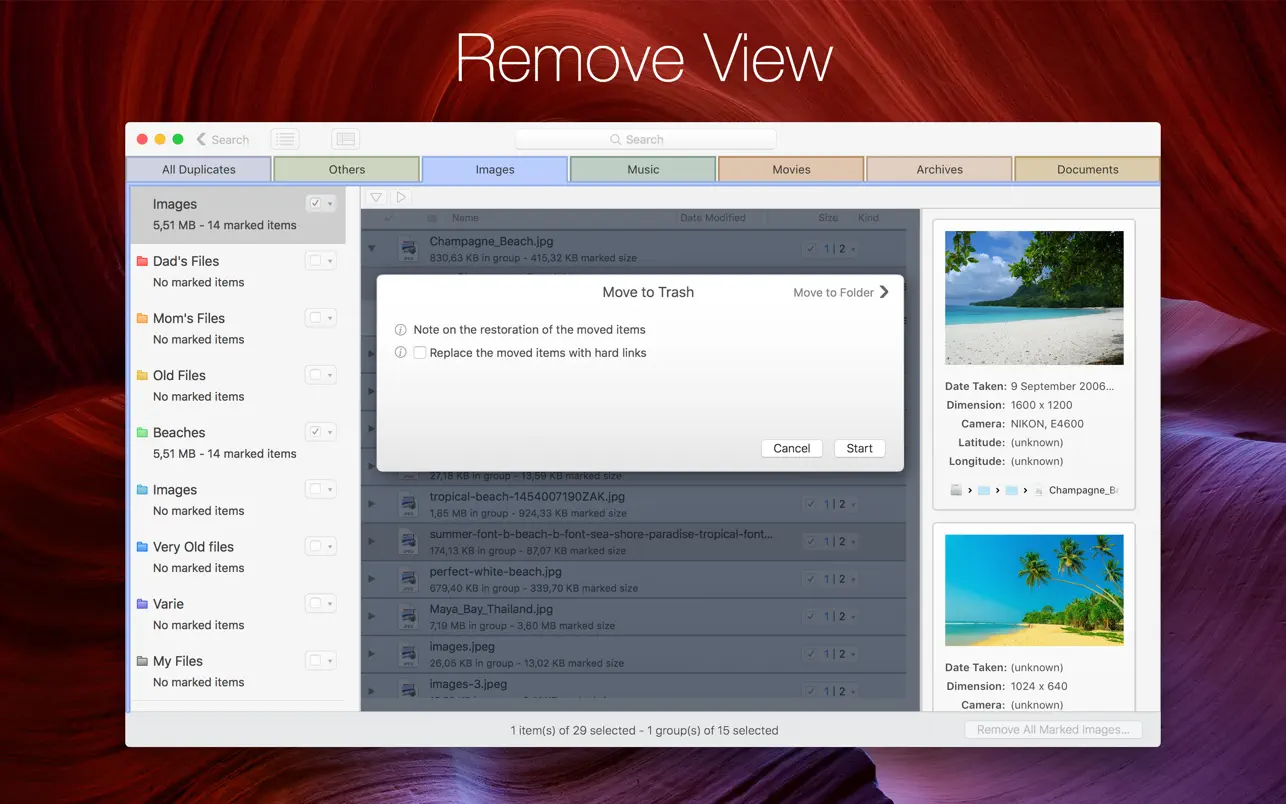Check the Mom's Files marking checkbox
This screenshot has width=1286, height=804.
pos(315,318)
